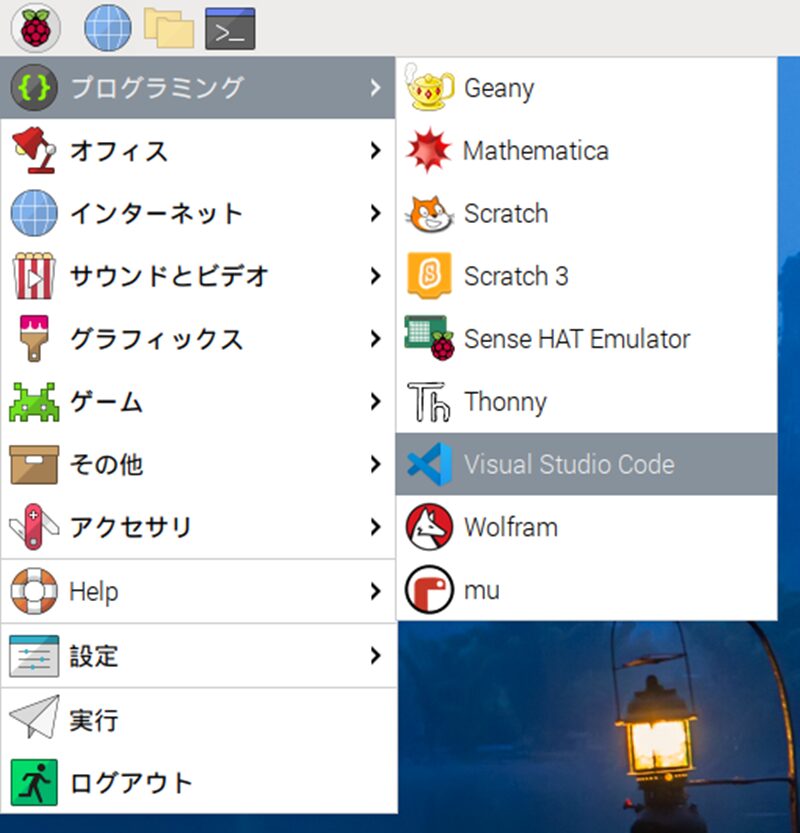Launch Geany from the programming submenu

tap(586, 88)
